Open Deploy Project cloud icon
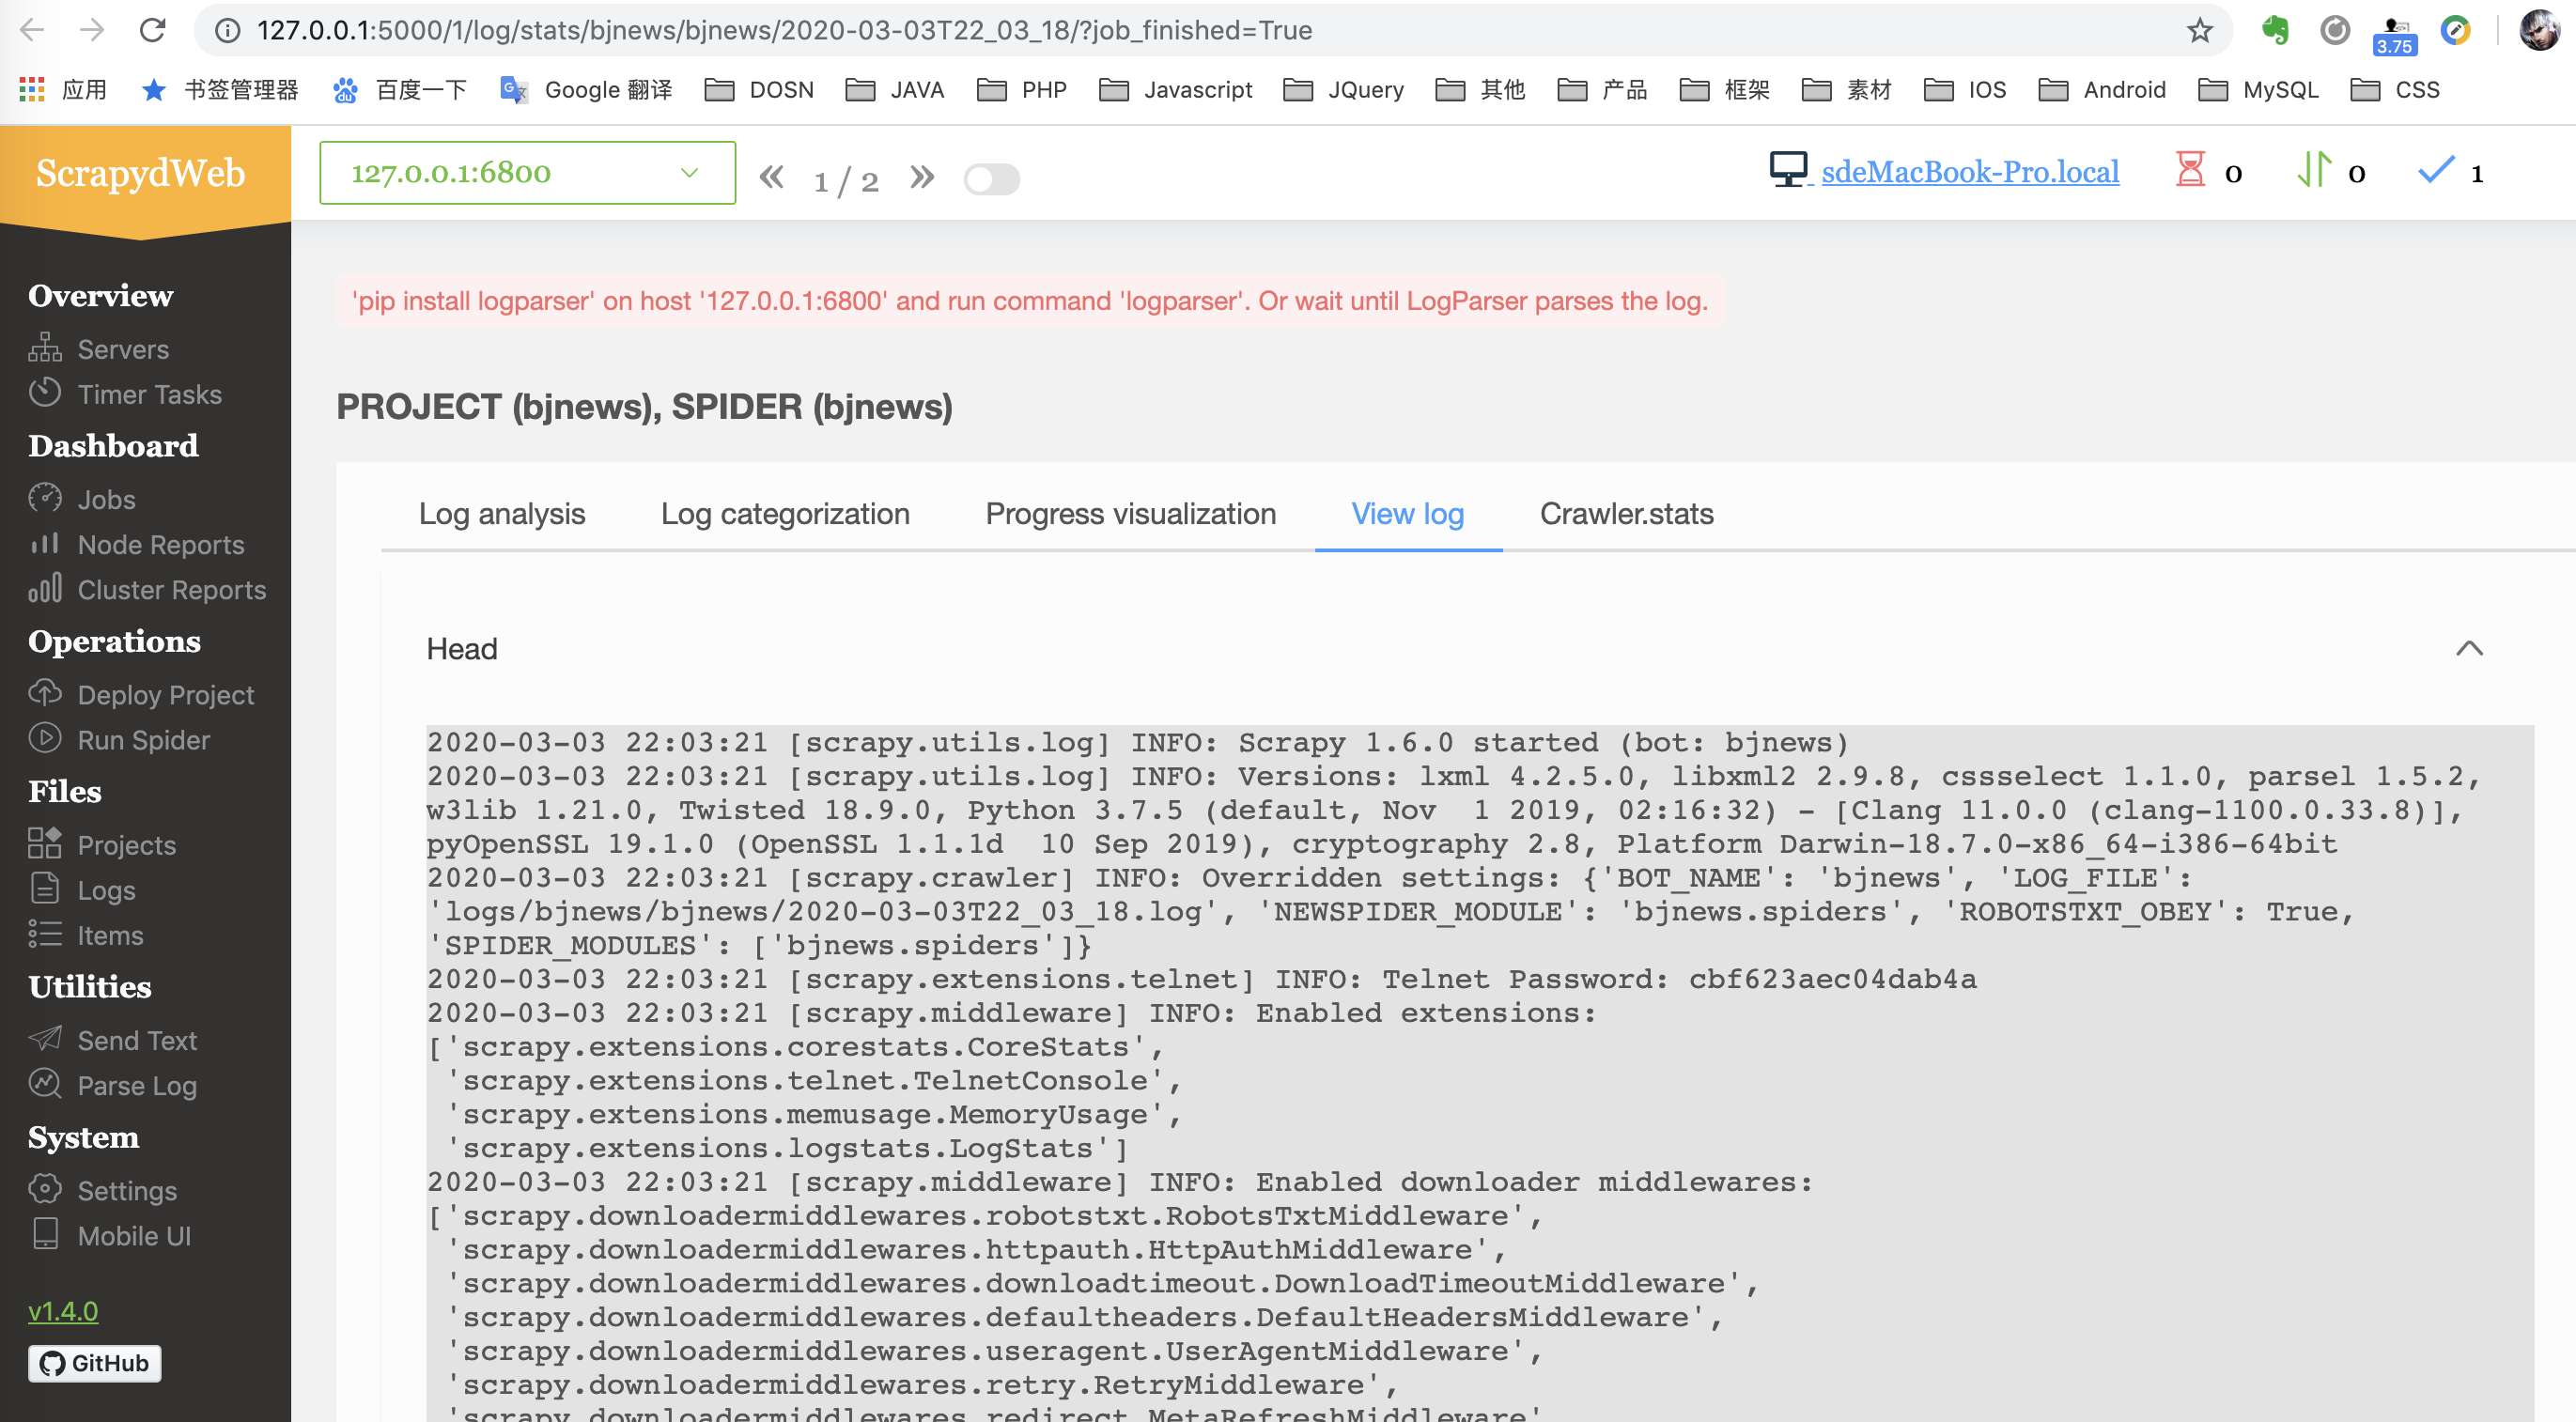 [x=44, y=693]
